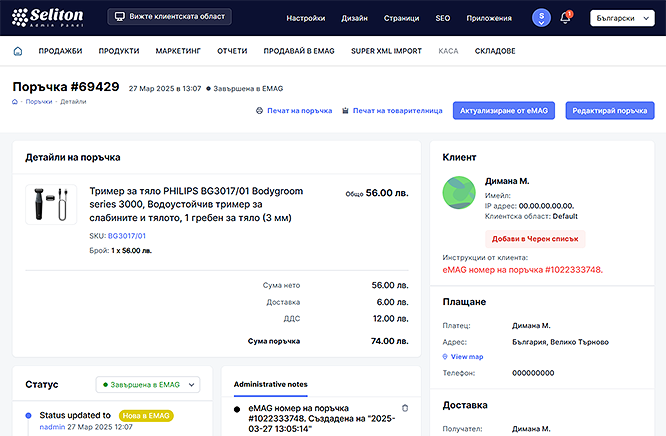Open the Настройки top menu
Screen dimensions: 666x436
click(305, 18)
